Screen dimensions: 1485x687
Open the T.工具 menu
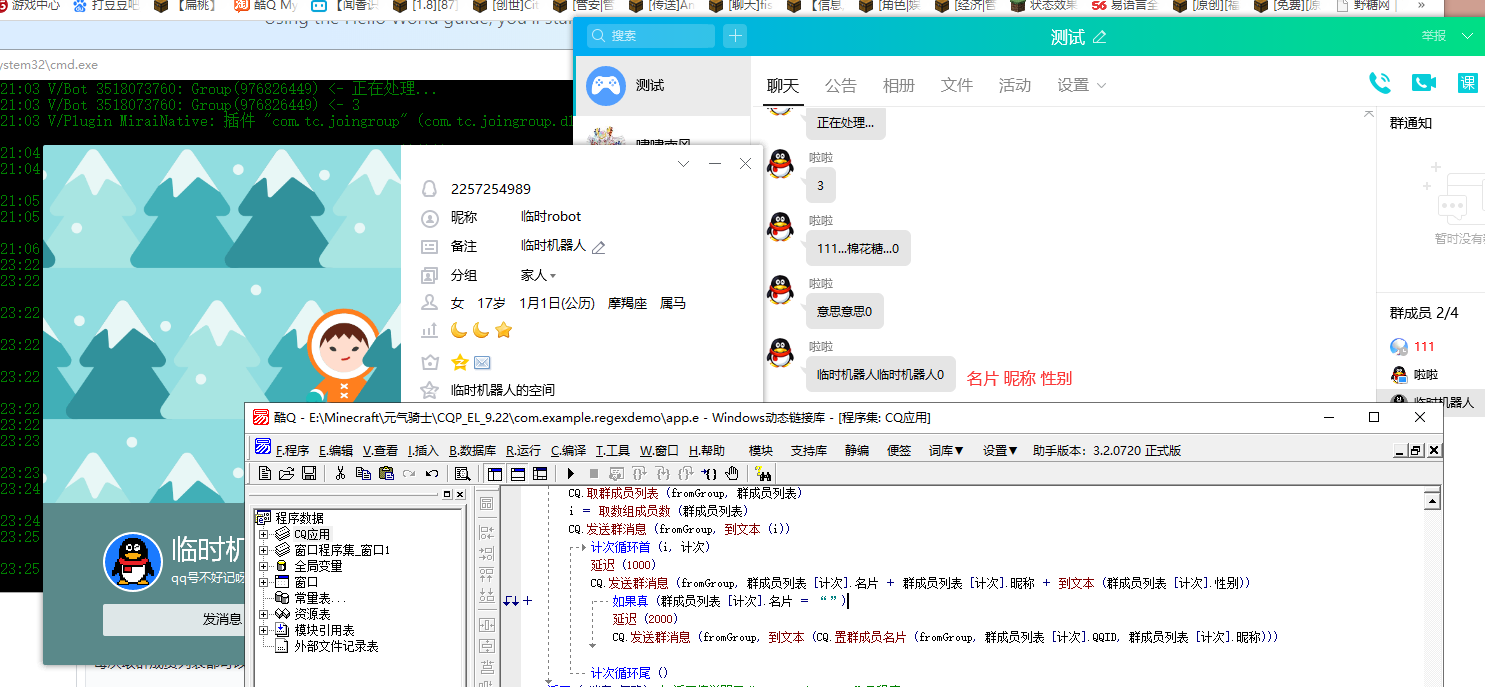coord(613,450)
